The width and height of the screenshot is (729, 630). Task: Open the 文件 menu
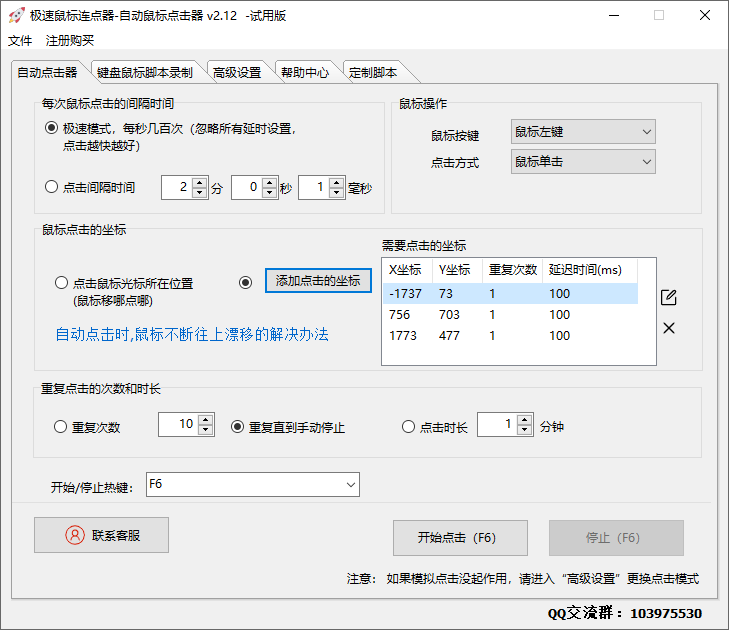pyautogui.click(x=20, y=40)
